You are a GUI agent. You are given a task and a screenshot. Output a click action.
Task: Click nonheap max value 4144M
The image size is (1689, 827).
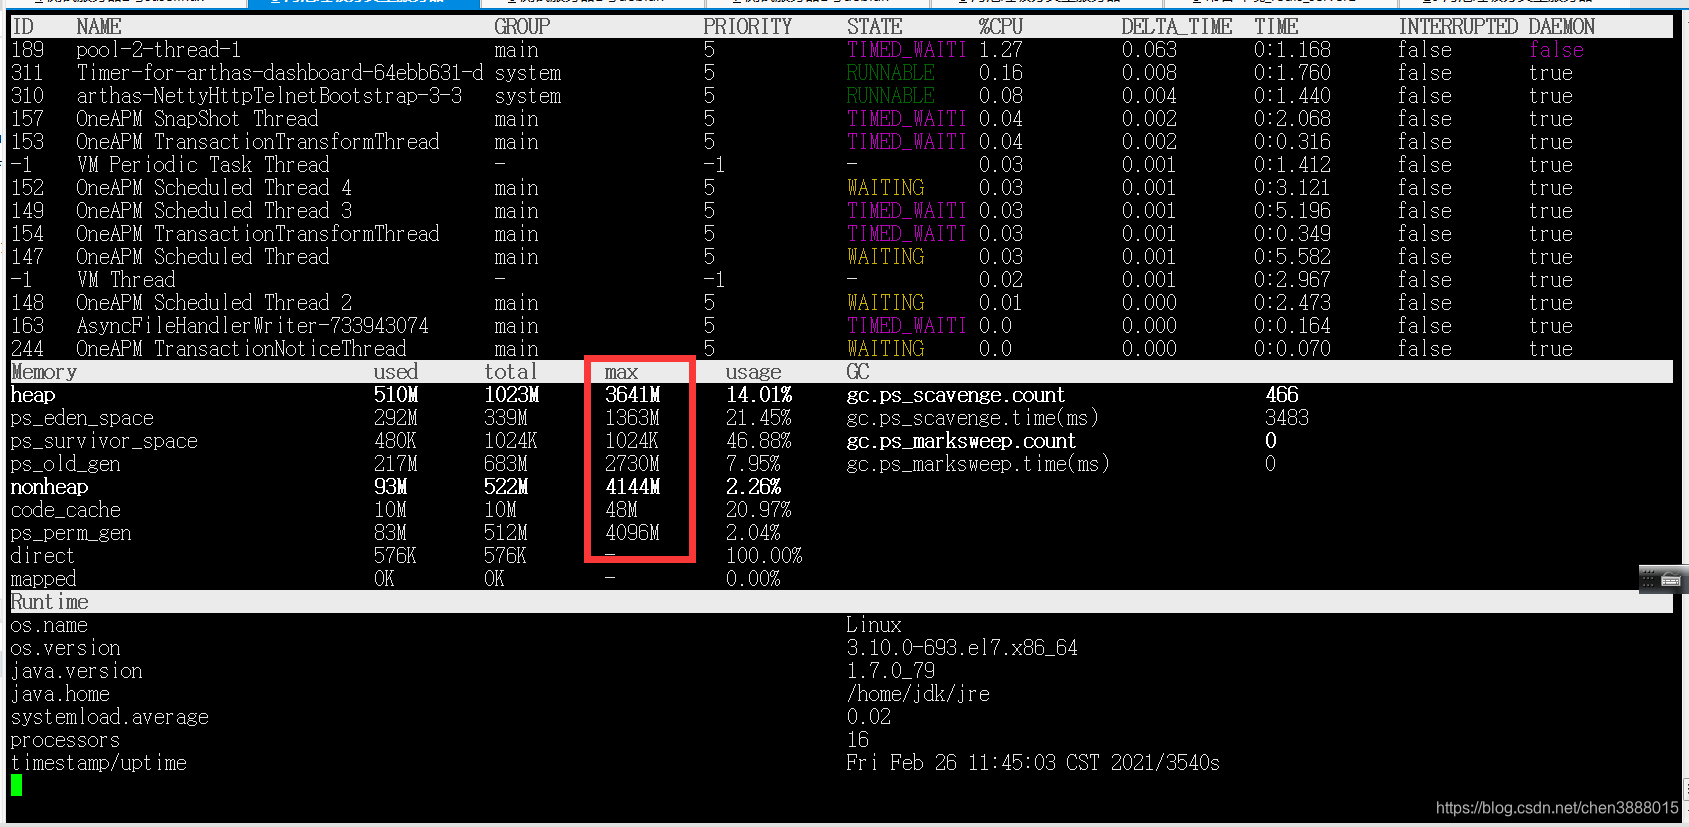coord(632,487)
